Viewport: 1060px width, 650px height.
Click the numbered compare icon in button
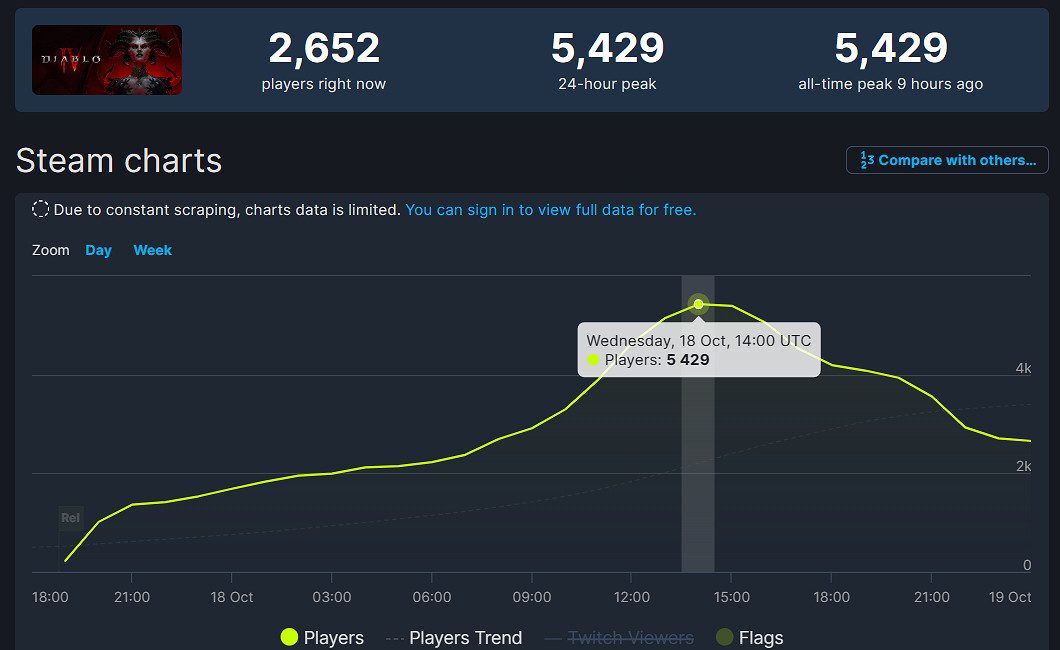click(867, 160)
